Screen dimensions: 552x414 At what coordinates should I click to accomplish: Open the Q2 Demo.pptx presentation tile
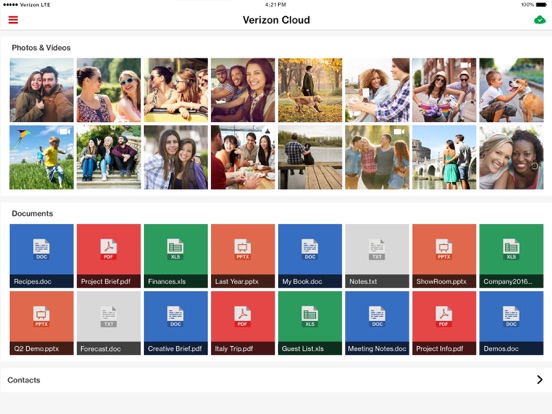[x=42, y=323]
